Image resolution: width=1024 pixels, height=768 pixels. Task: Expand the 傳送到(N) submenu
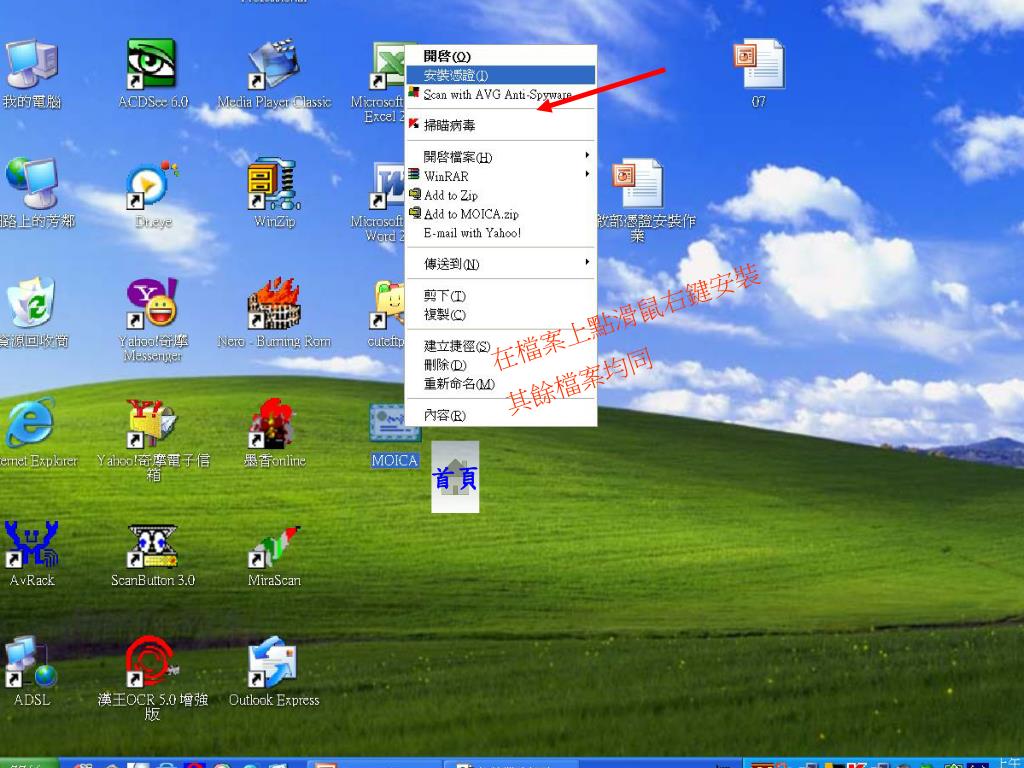point(500,264)
